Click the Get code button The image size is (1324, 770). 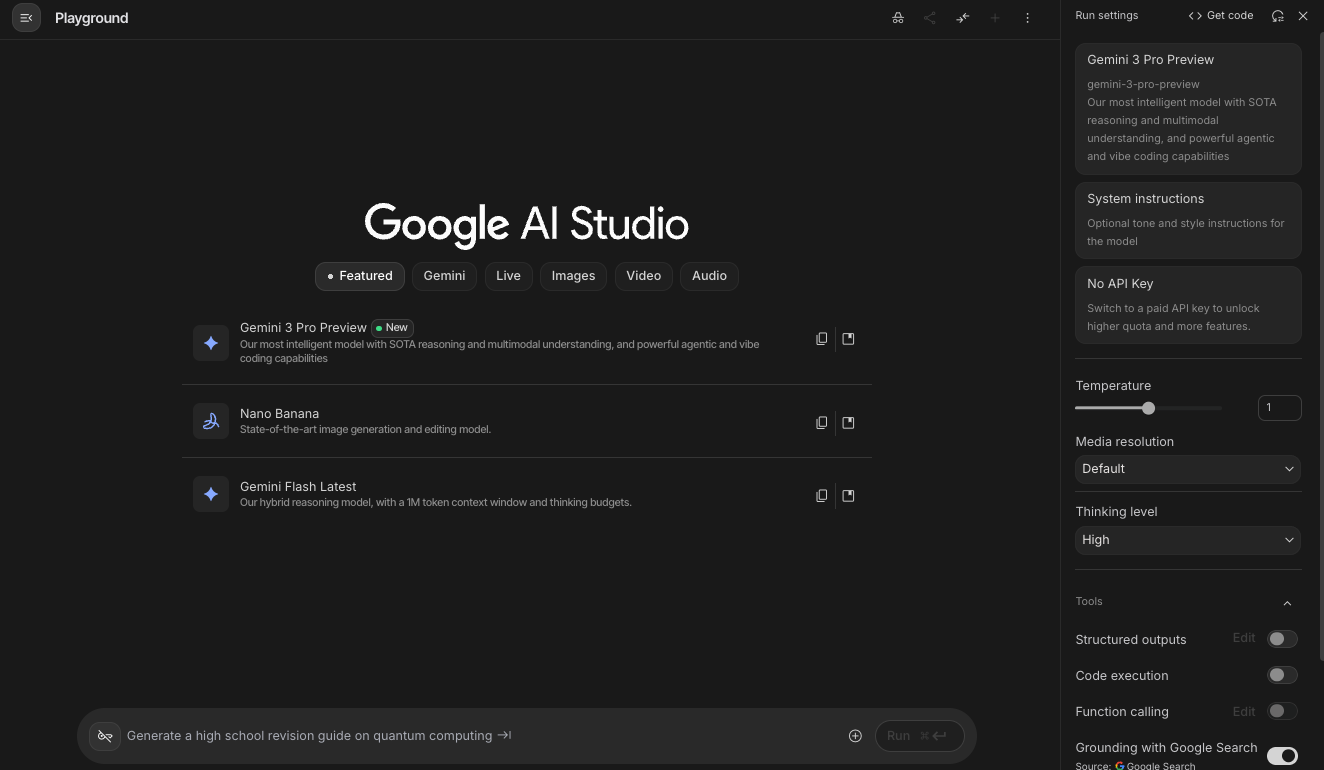[1220, 16]
